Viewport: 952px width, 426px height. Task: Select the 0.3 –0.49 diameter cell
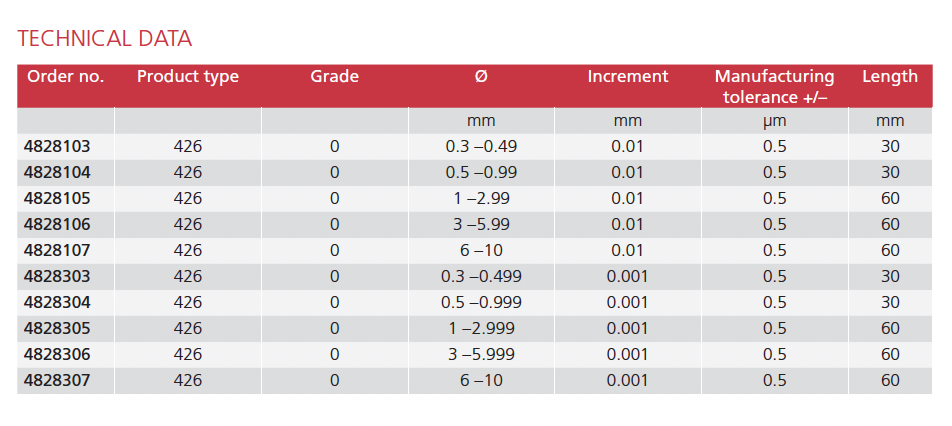click(481, 146)
